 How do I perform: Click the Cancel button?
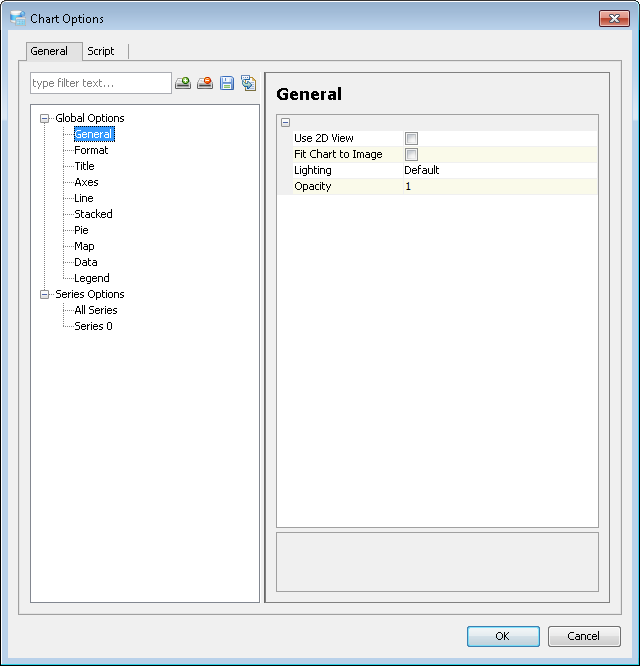point(584,636)
